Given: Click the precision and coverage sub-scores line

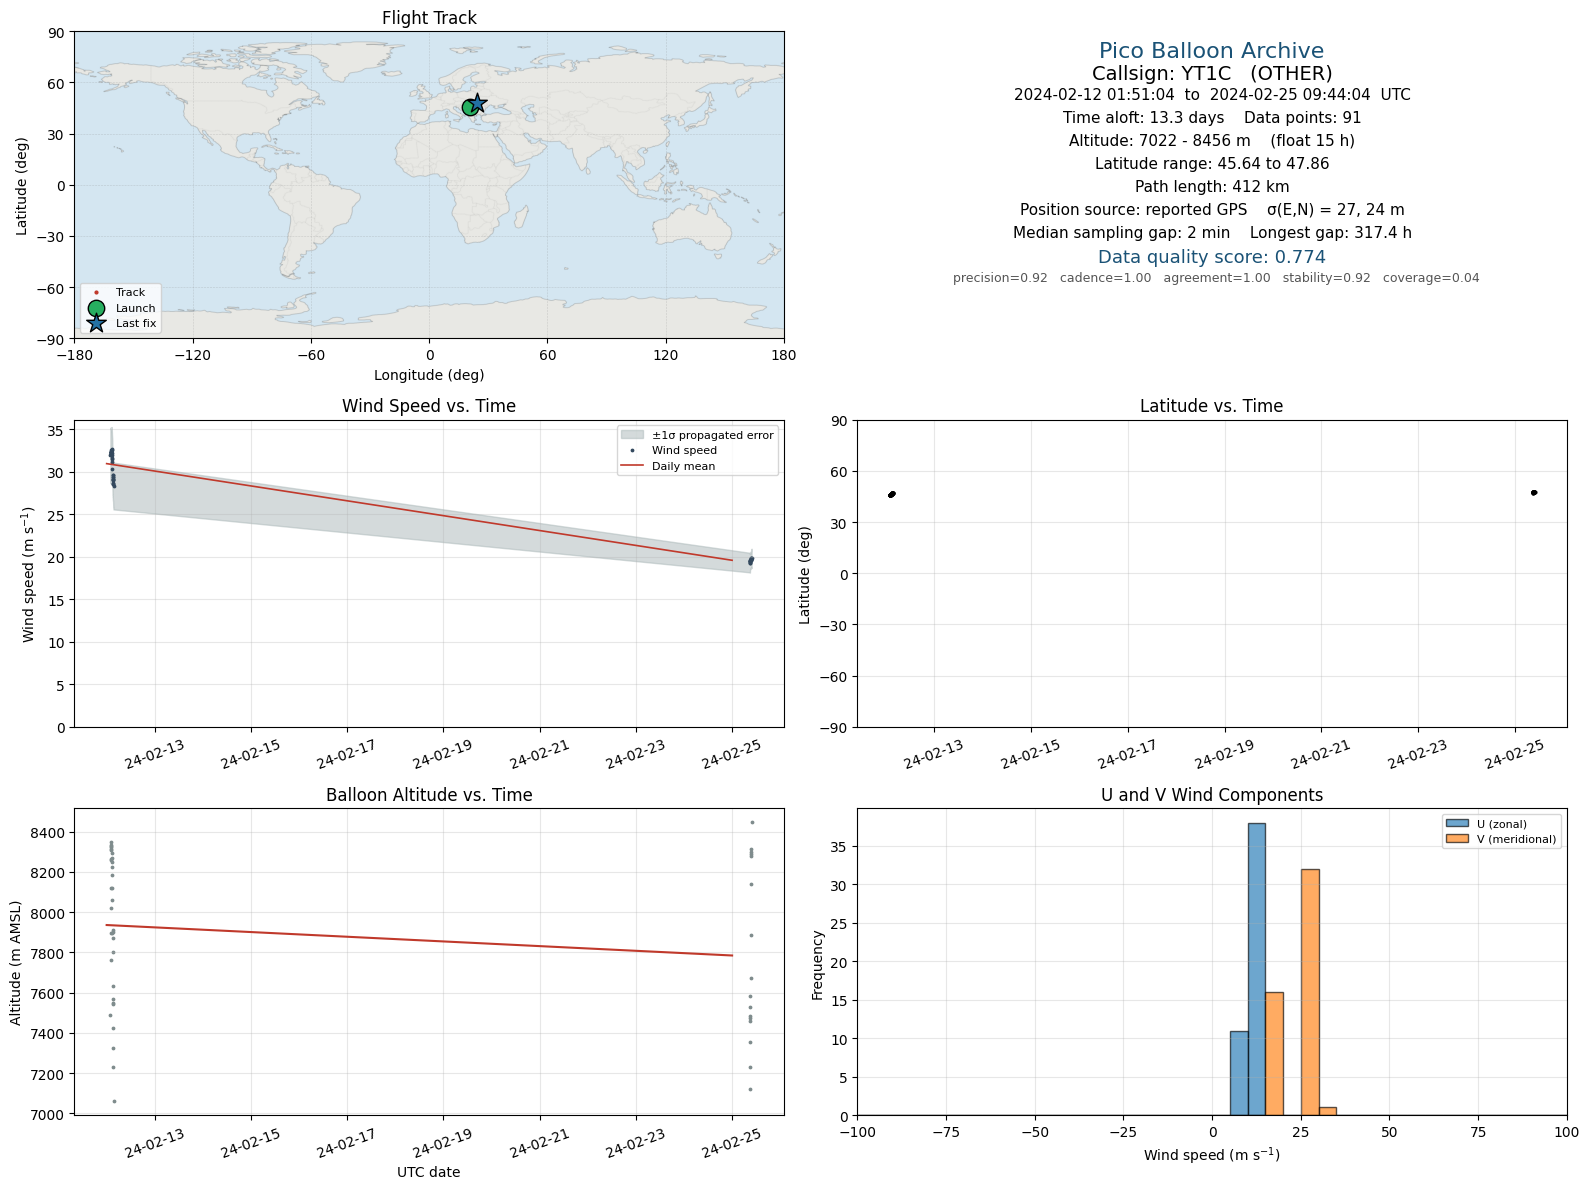Looking at the screenshot, I should coord(1215,278).
